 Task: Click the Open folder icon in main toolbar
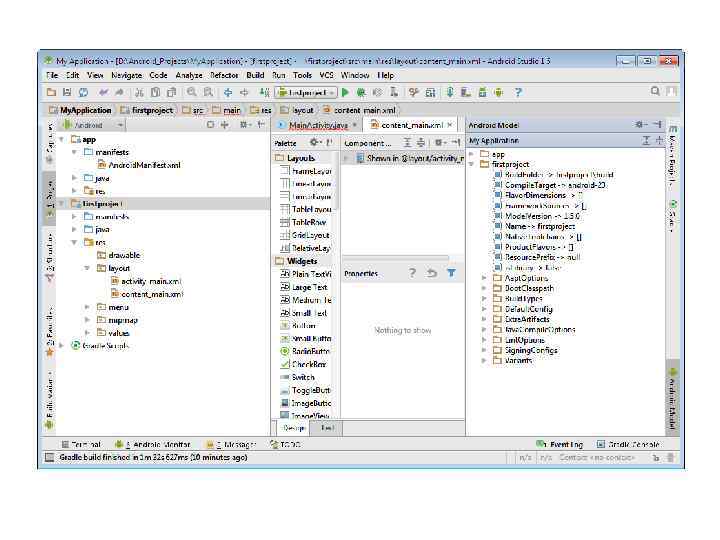point(51,93)
